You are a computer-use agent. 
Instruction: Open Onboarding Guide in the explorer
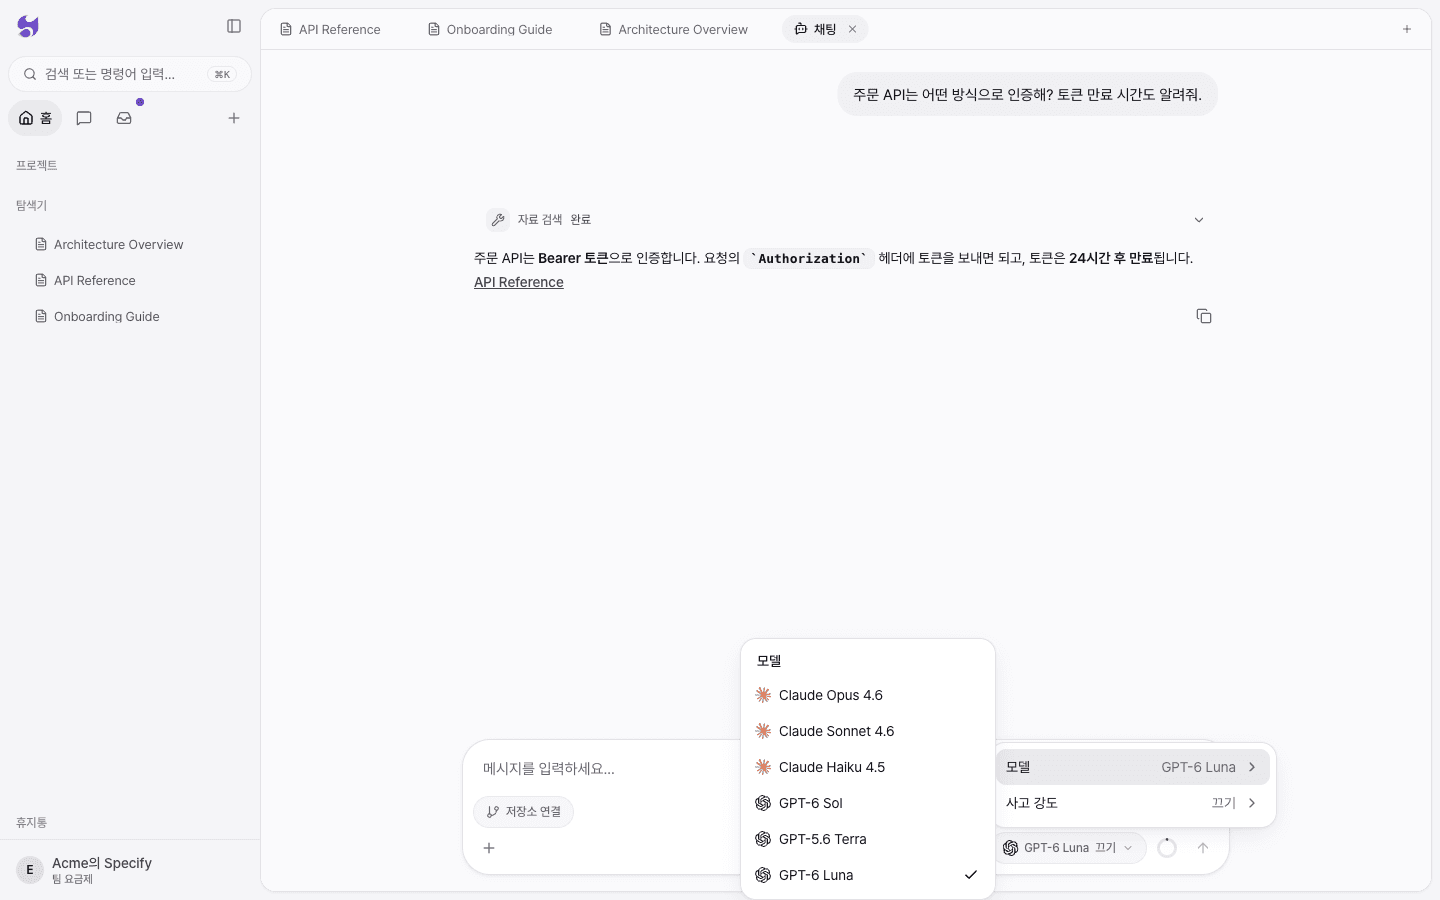tap(107, 317)
